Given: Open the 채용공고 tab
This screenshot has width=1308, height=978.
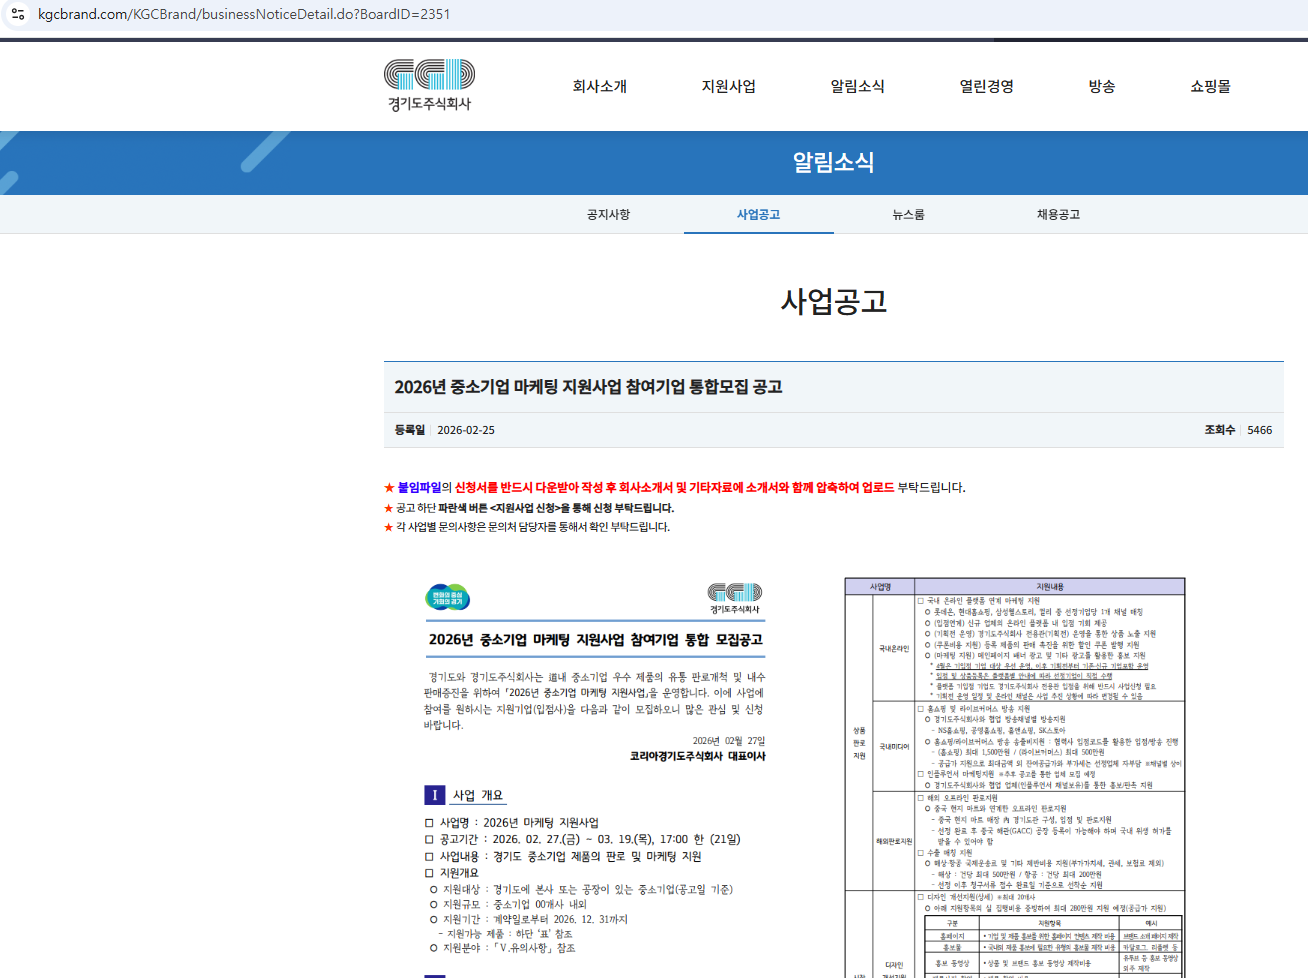Looking at the screenshot, I should [1058, 215].
